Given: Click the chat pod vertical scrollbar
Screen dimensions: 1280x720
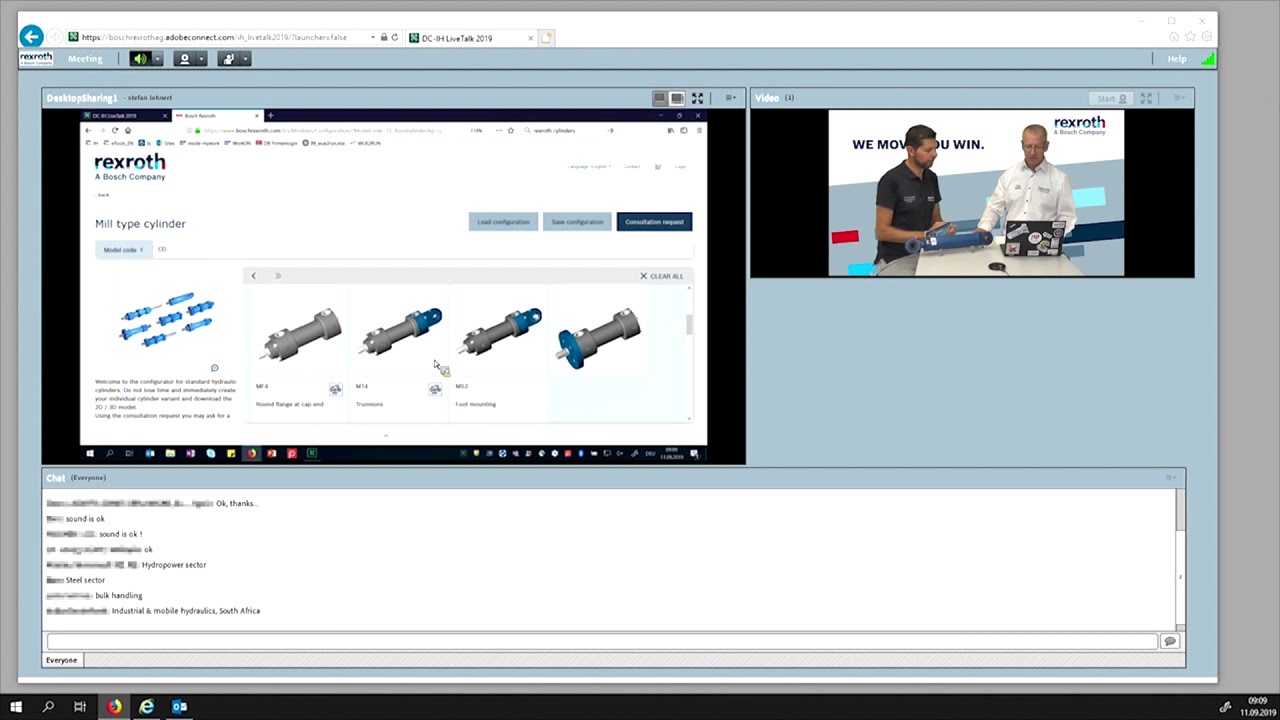Looking at the screenshot, I should click(1180, 559).
